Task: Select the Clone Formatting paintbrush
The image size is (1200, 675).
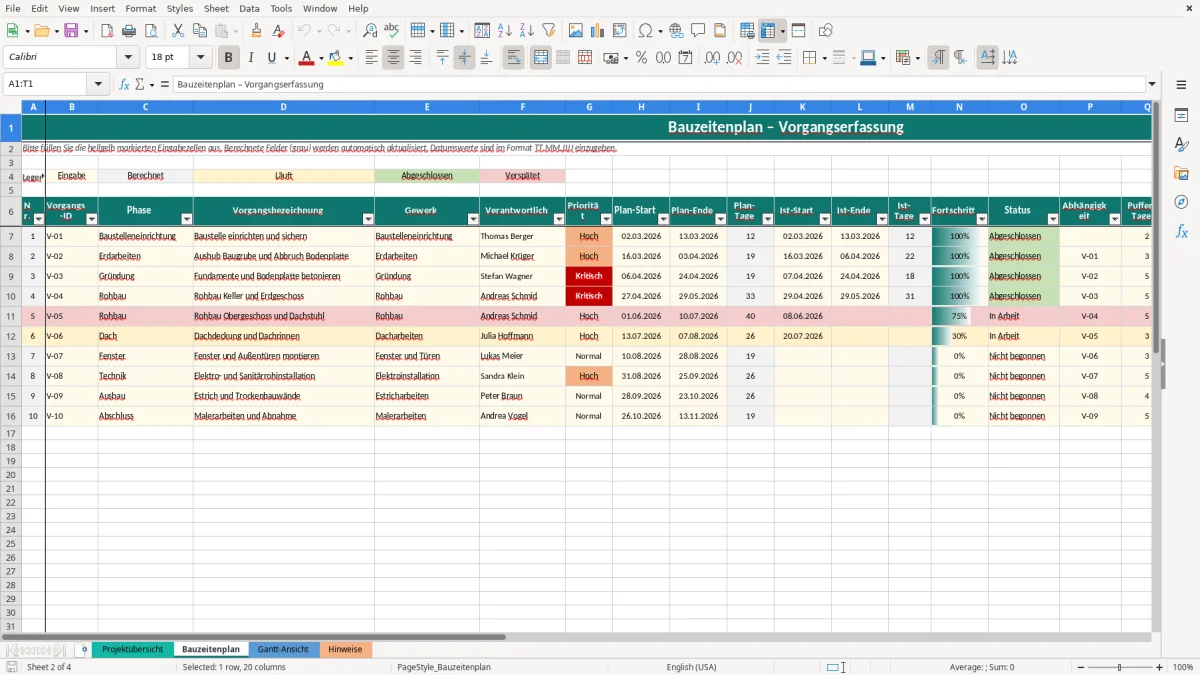Action: click(x=256, y=31)
